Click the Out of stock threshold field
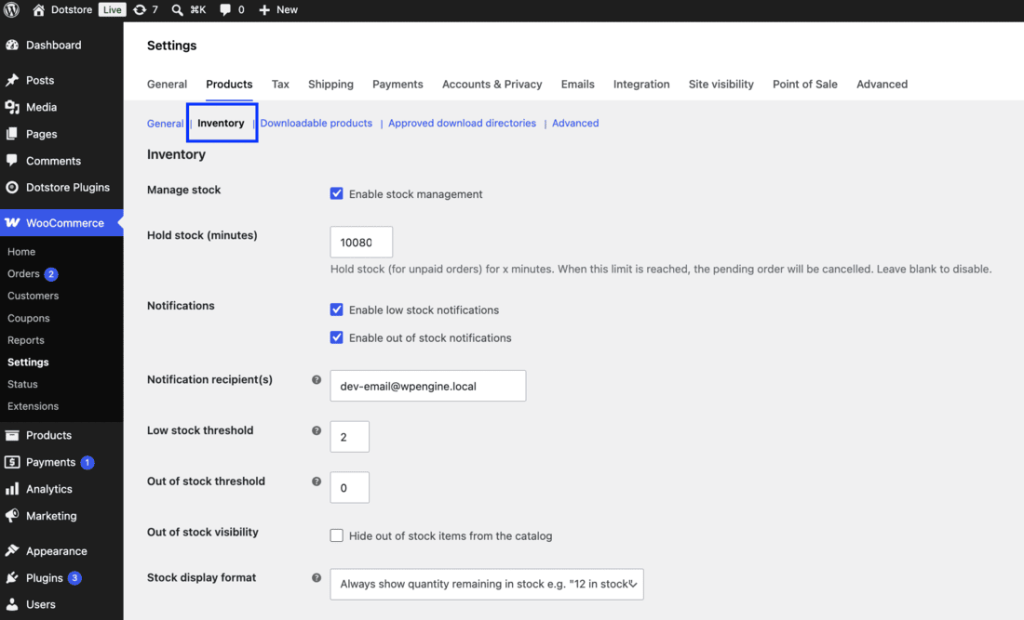 (349, 487)
